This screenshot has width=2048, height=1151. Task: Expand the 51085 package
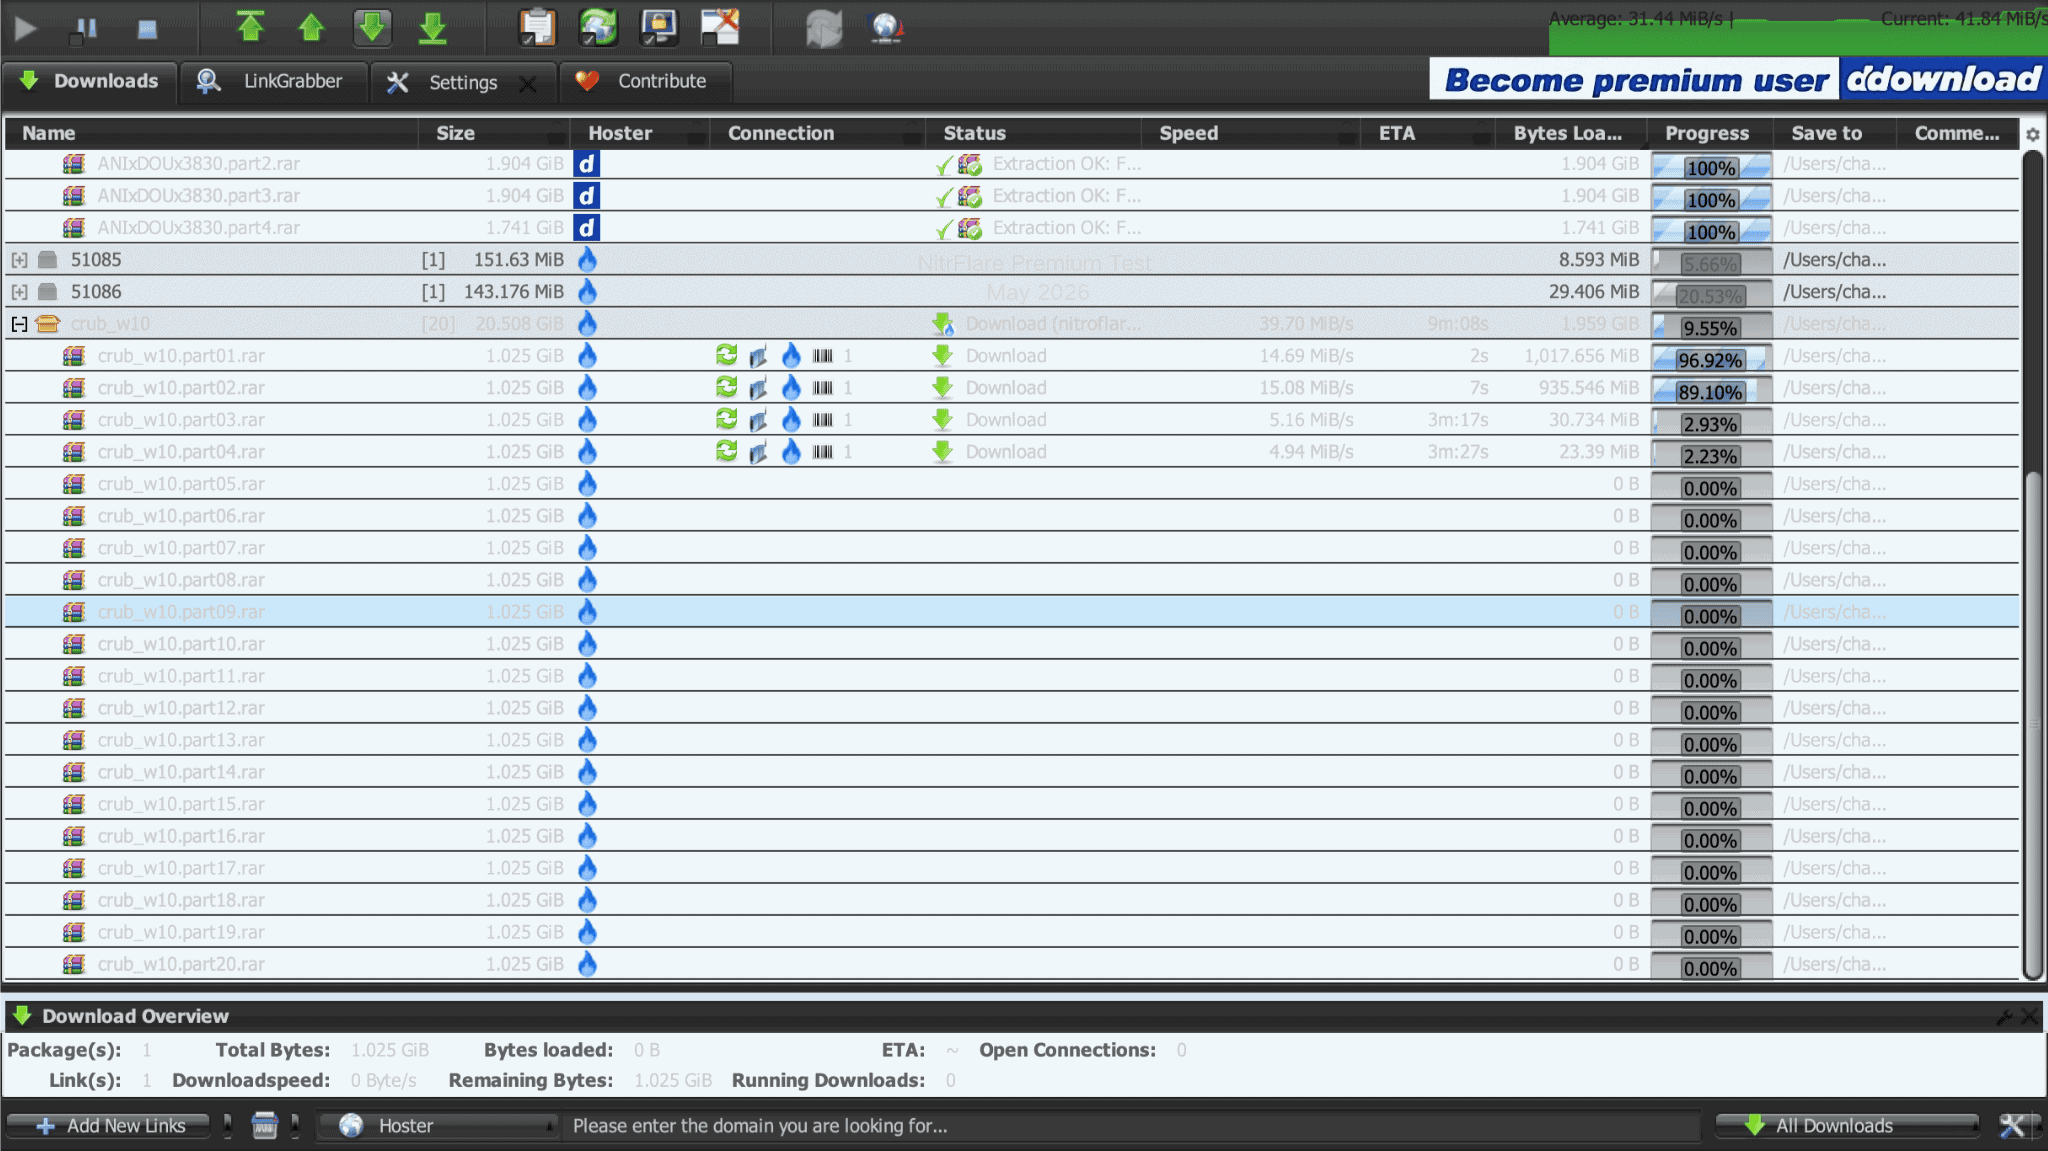tap(19, 260)
